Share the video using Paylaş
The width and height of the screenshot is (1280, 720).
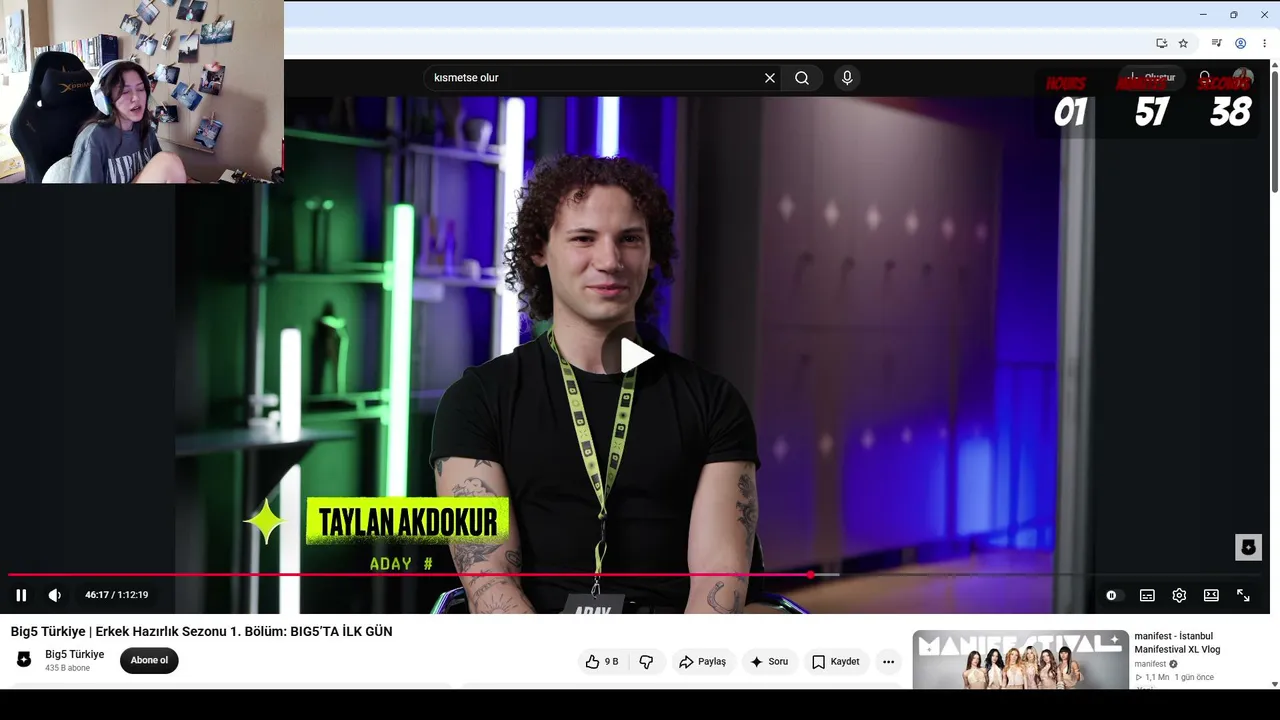coord(702,662)
